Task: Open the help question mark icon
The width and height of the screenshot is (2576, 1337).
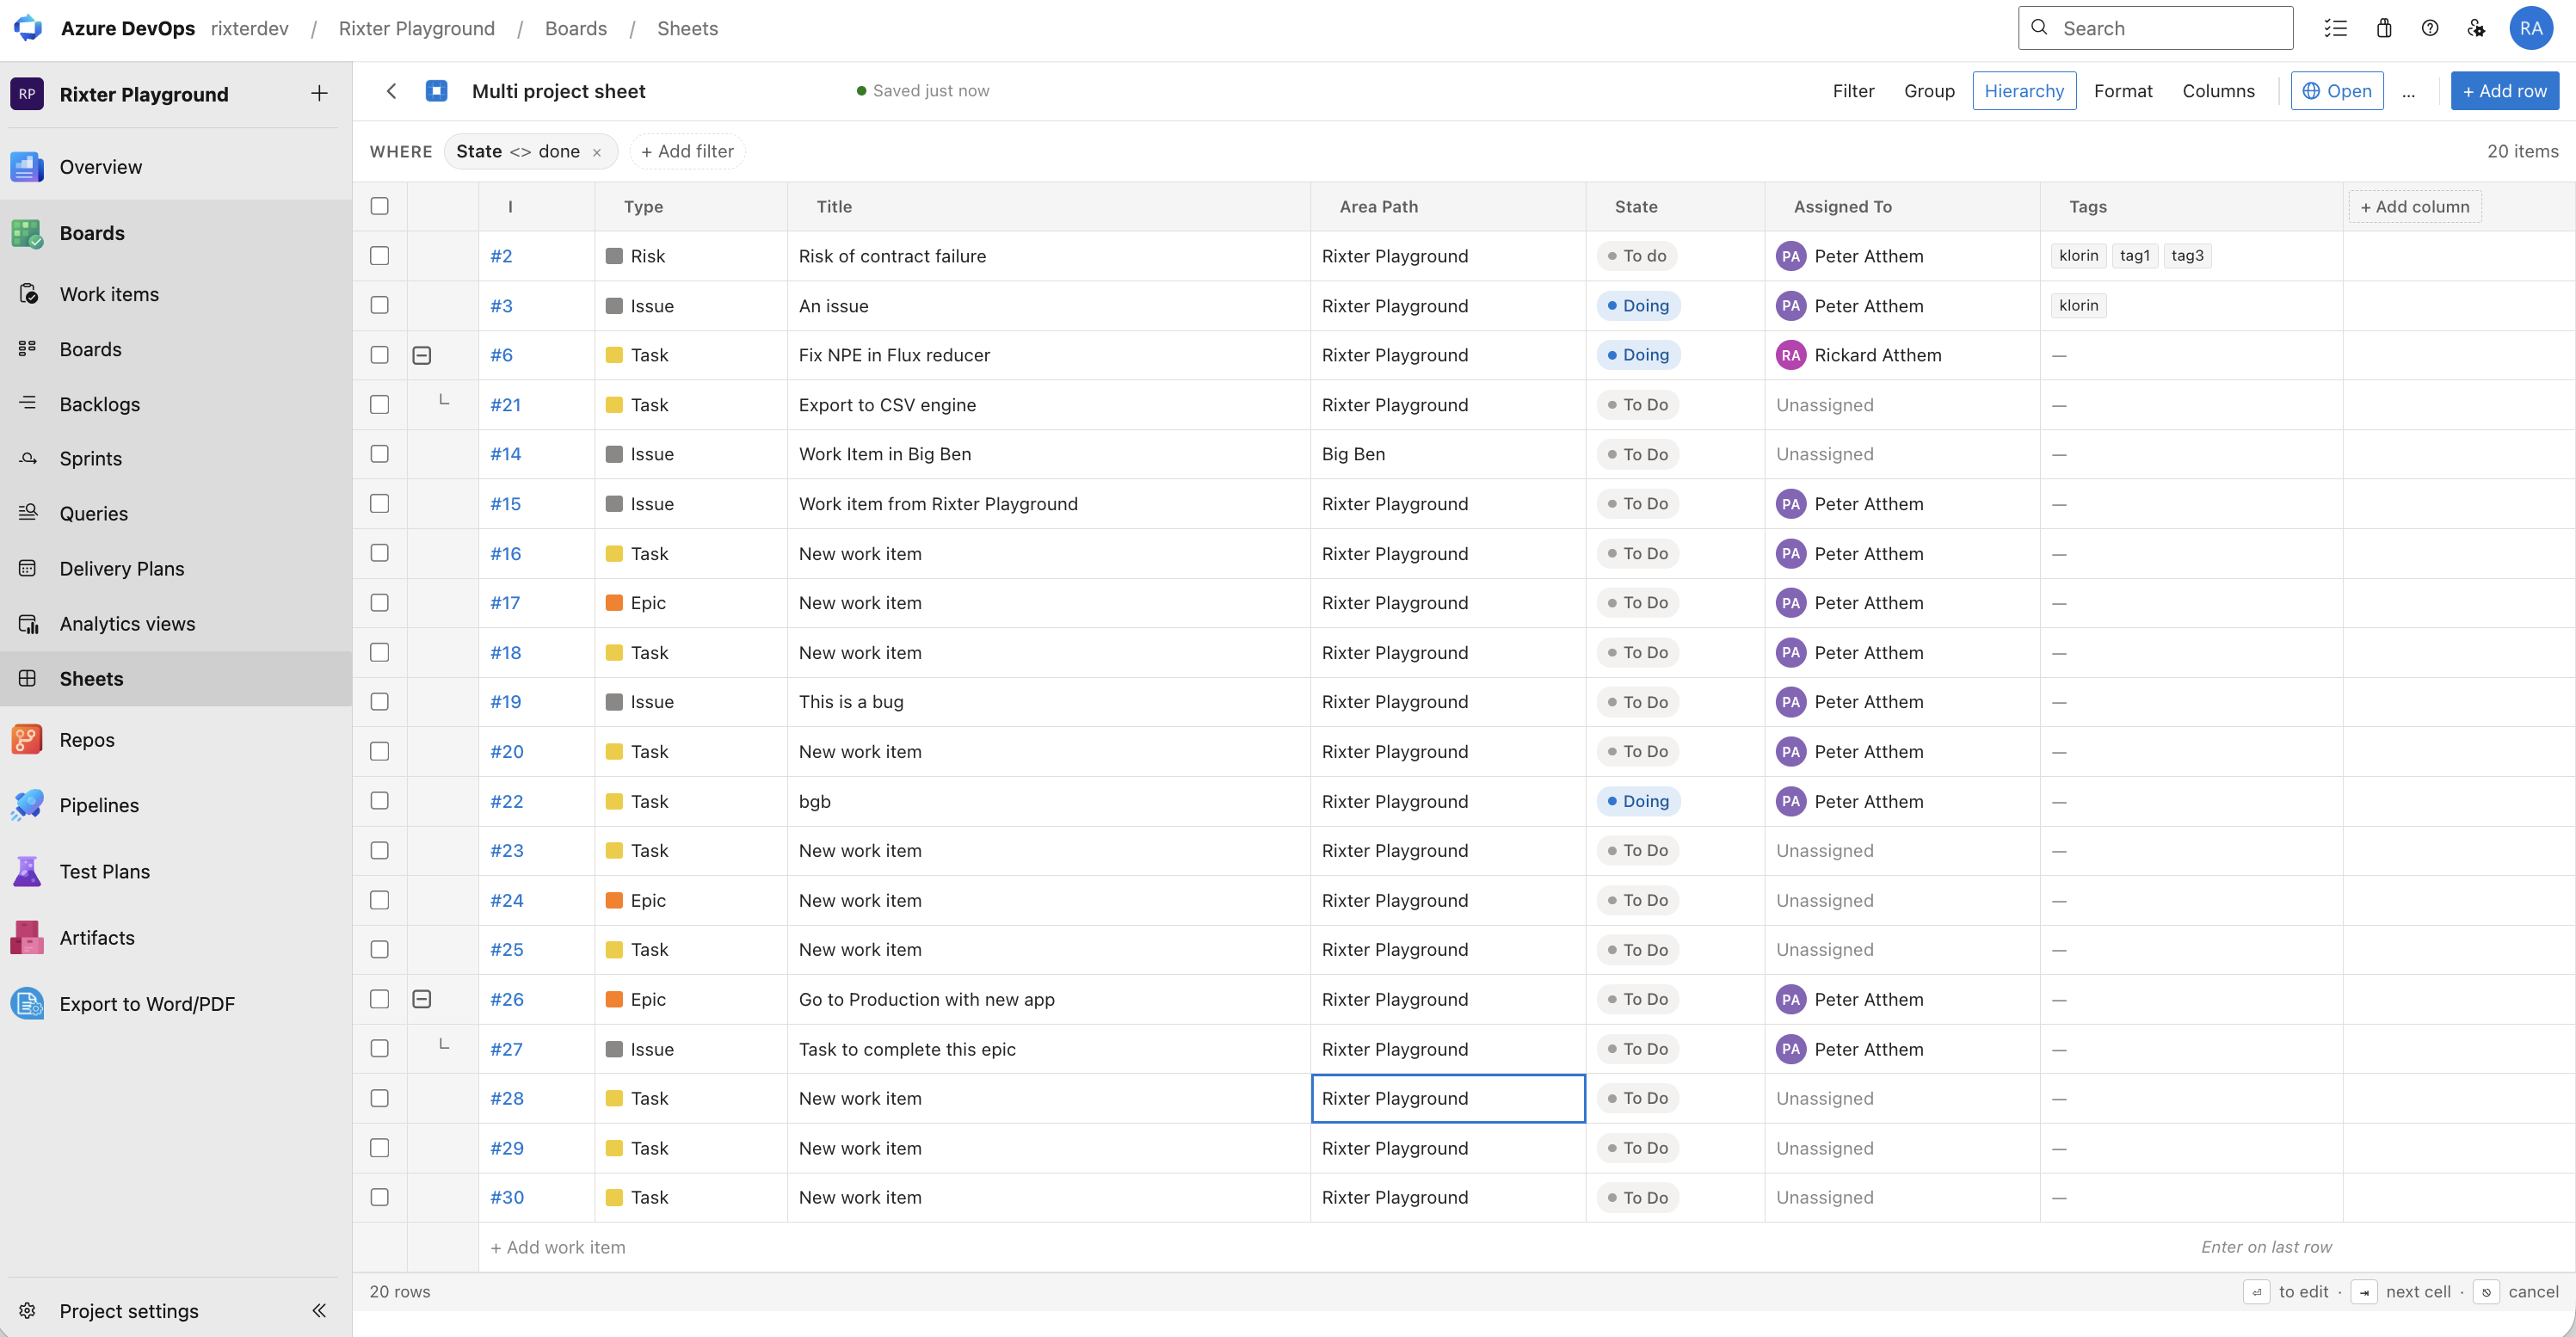Action: [2430, 28]
